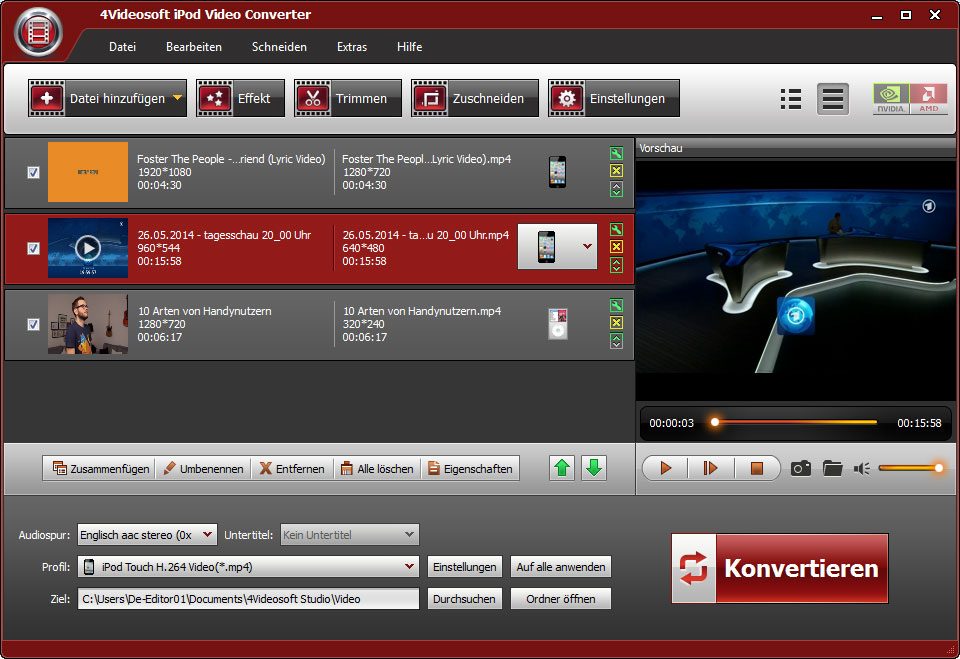Select the Foster The People thumbnail
Image resolution: width=960 pixels, height=659 pixels.
pyautogui.click(x=88, y=172)
